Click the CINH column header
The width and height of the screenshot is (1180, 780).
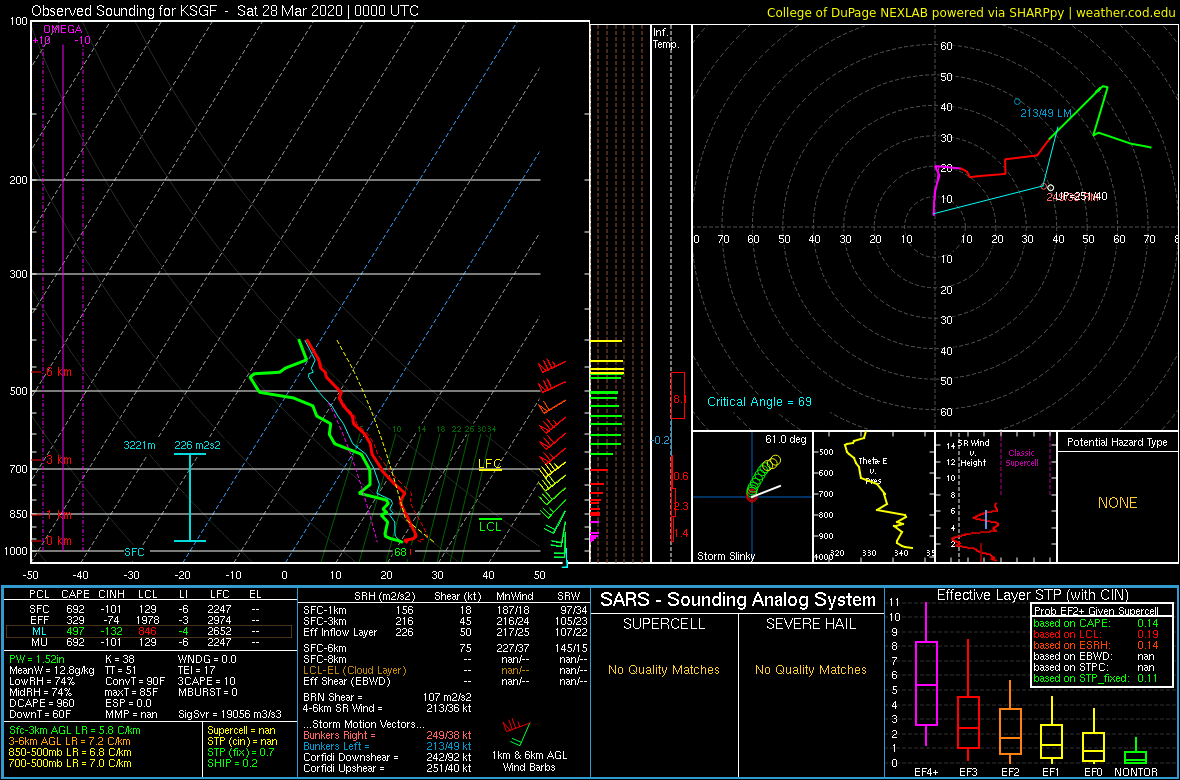click(x=110, y=595)
